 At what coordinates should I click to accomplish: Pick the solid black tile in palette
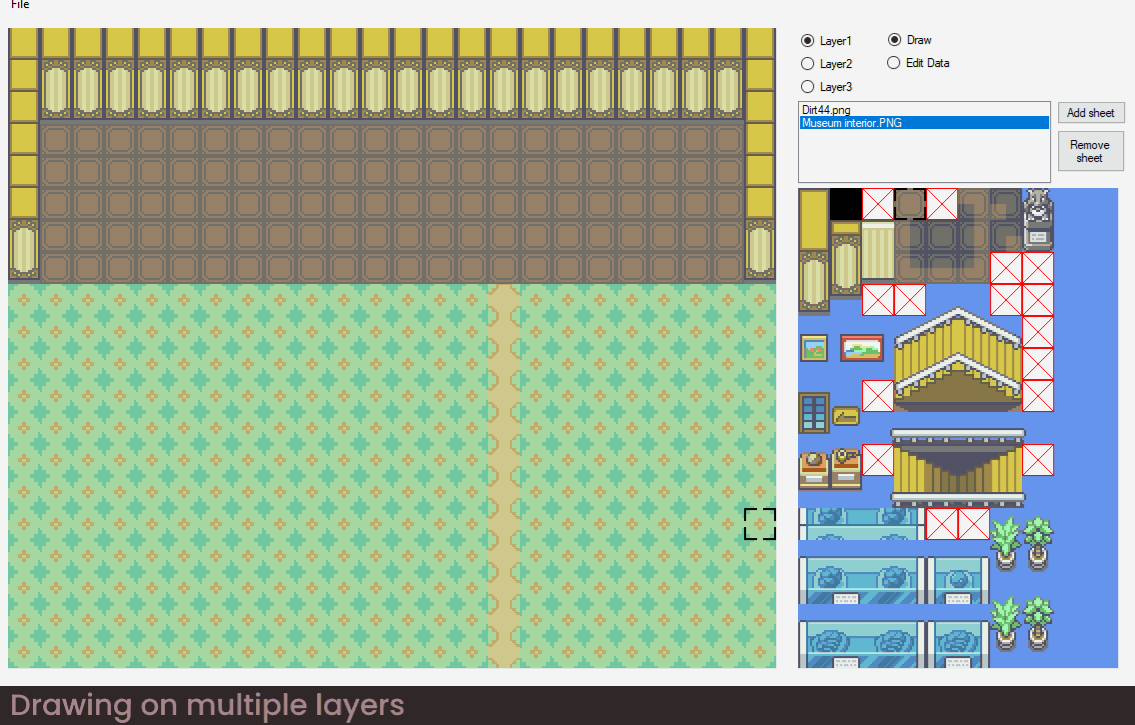tap(845, 204)
